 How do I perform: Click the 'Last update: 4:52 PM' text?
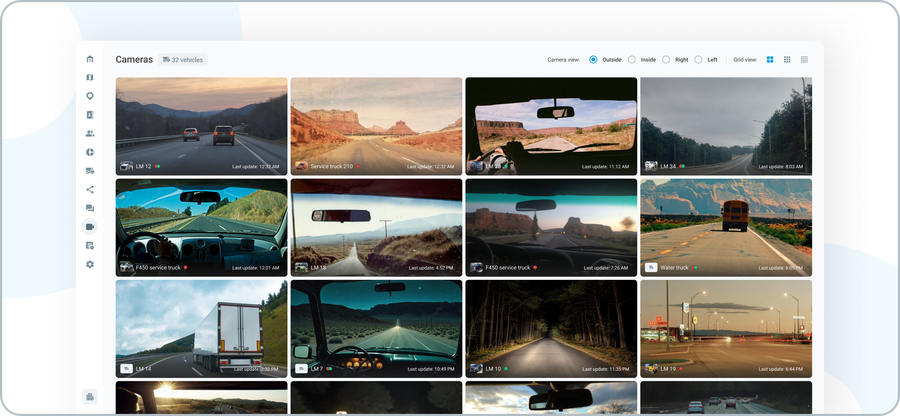pyautogui.click(x=432, y=268)
